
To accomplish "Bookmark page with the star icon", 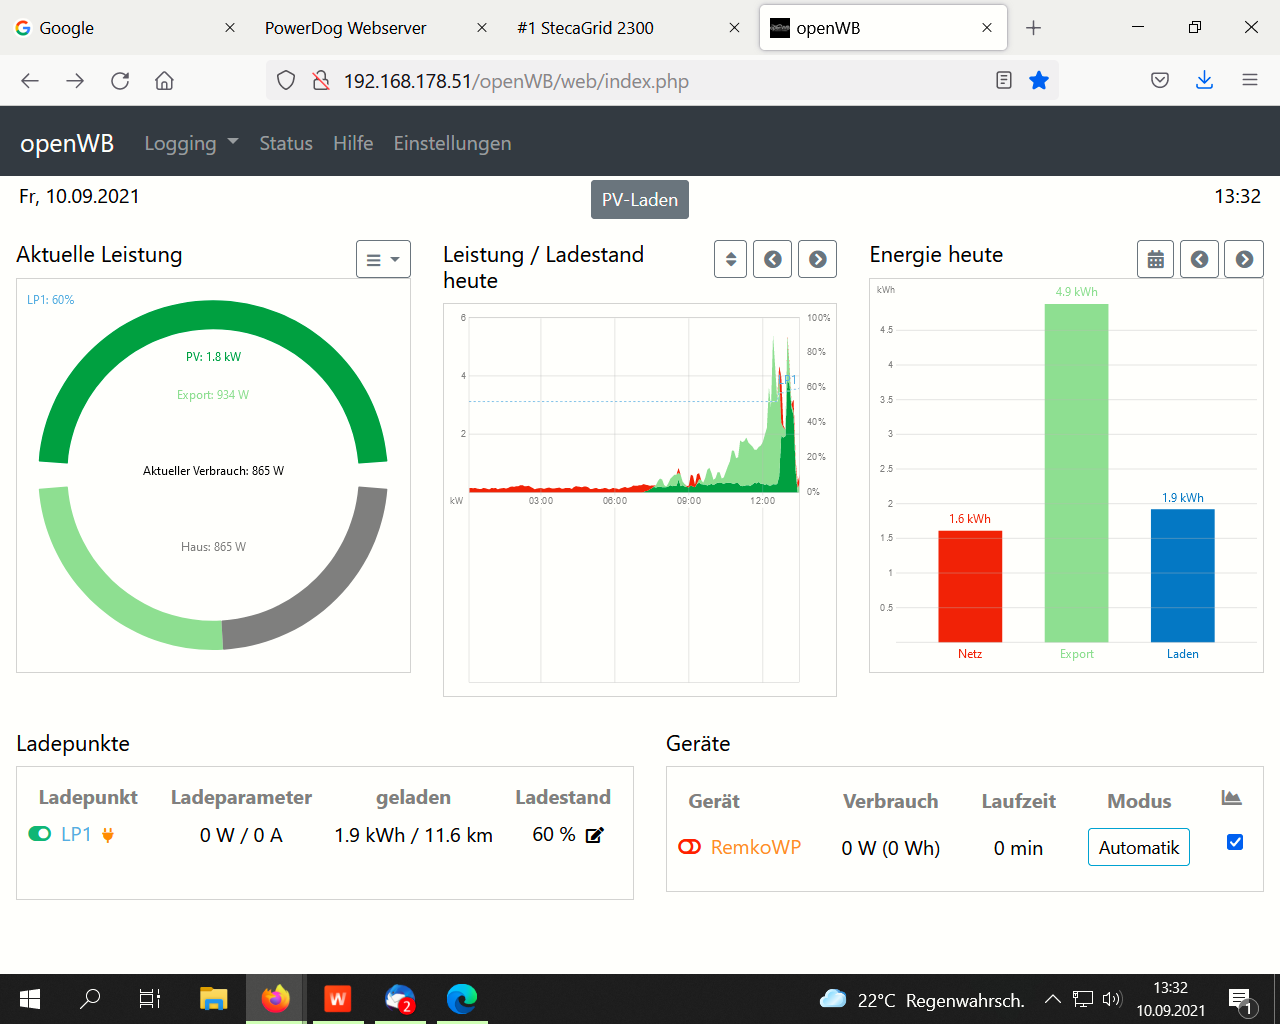I will click(x=1039, y=81).
